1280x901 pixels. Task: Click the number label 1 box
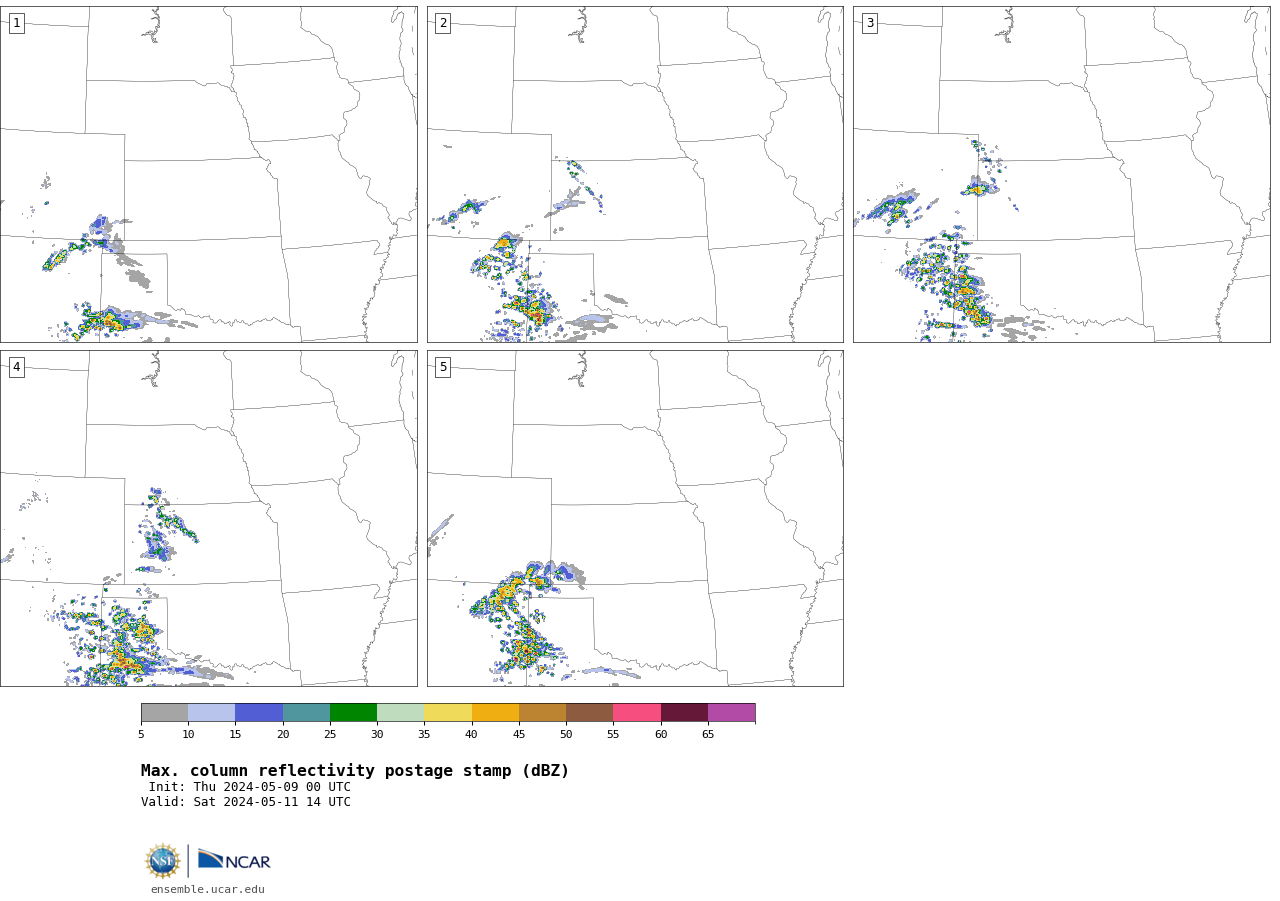coord(16,23)
